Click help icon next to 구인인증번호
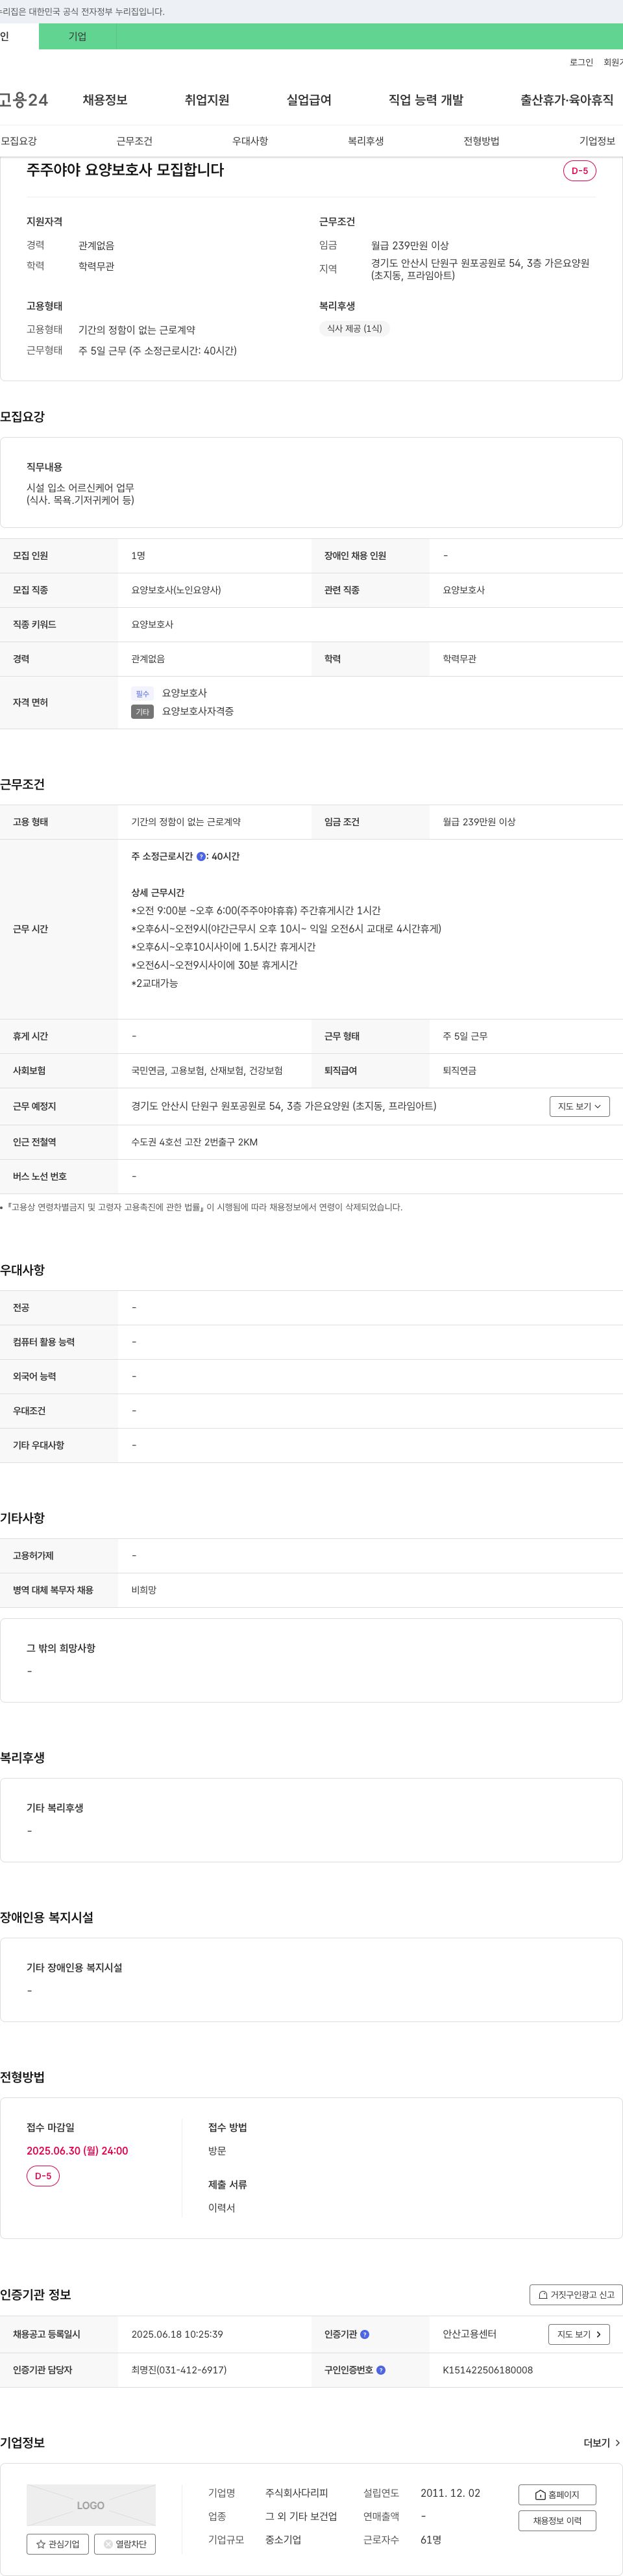 (381, 2370)
